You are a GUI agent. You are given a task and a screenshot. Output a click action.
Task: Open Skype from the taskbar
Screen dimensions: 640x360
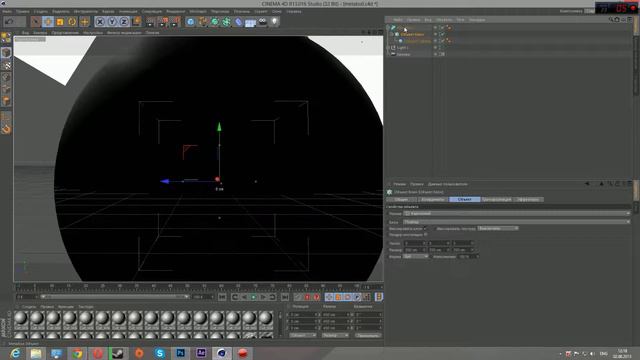[x=160, y=353]
